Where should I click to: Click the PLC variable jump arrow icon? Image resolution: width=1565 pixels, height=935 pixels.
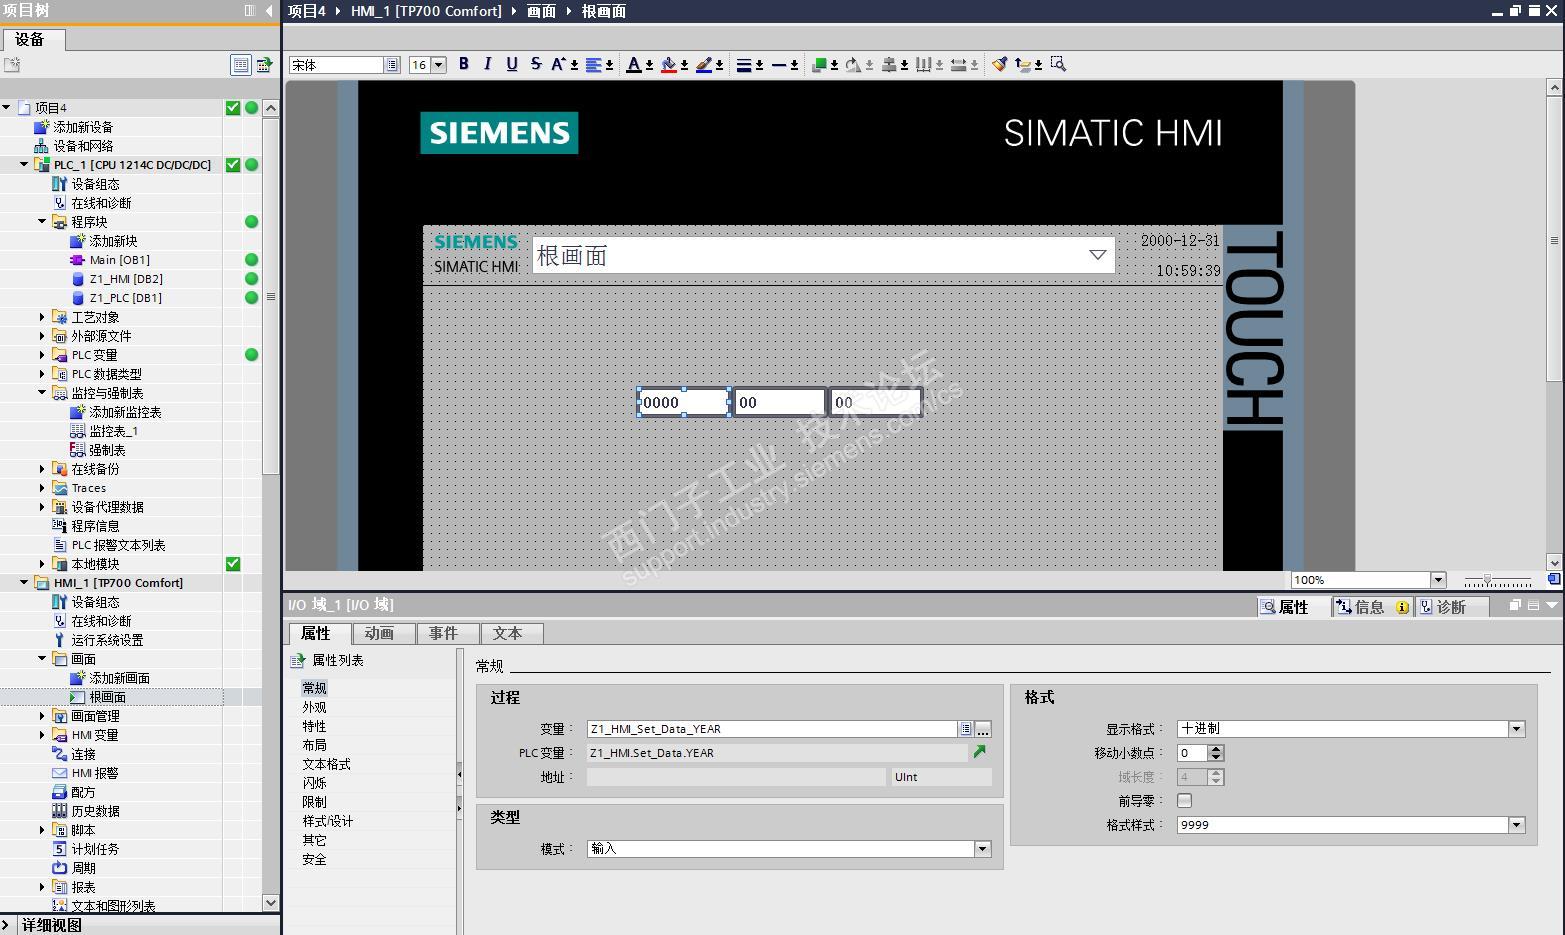point(980,752)
